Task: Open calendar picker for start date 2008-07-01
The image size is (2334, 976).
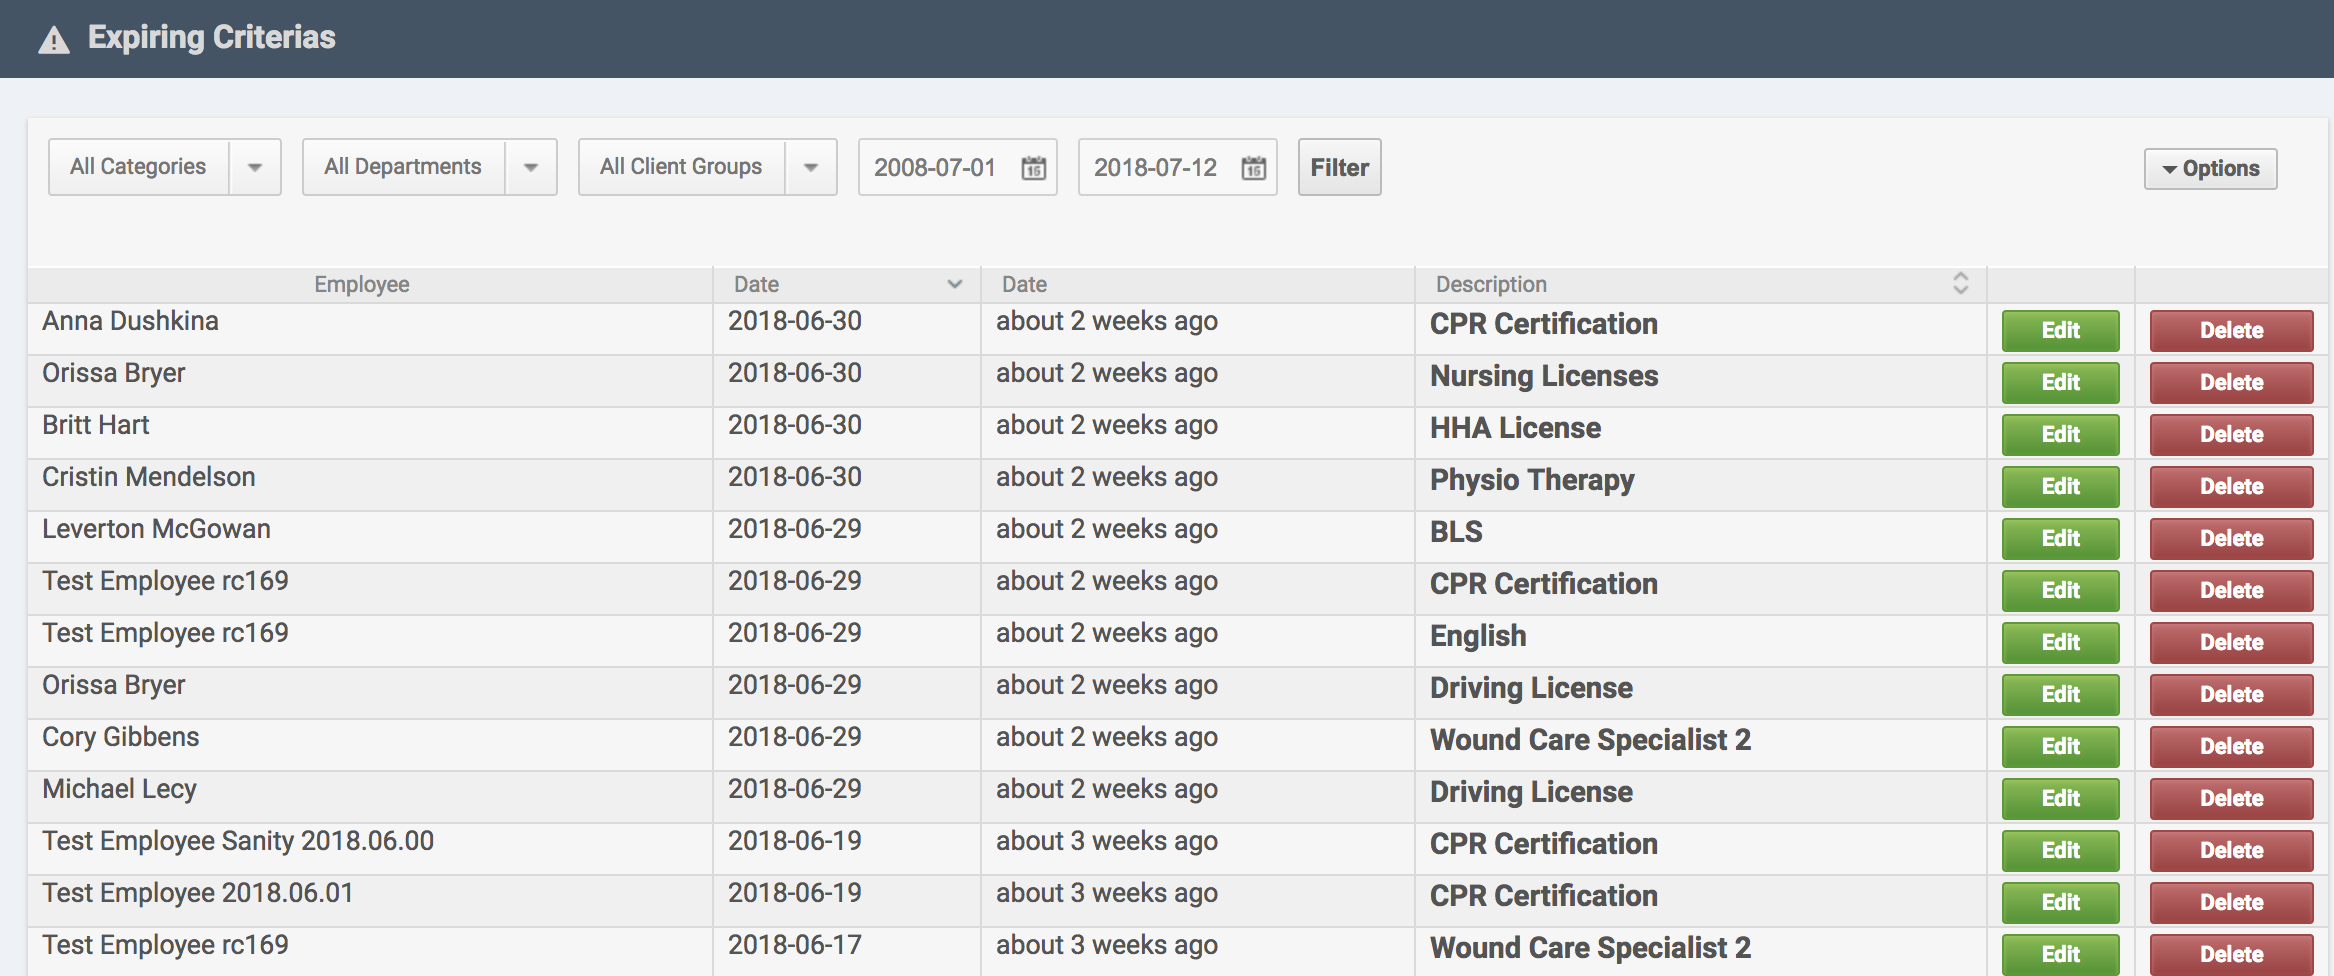Action: click(1033, 168)
